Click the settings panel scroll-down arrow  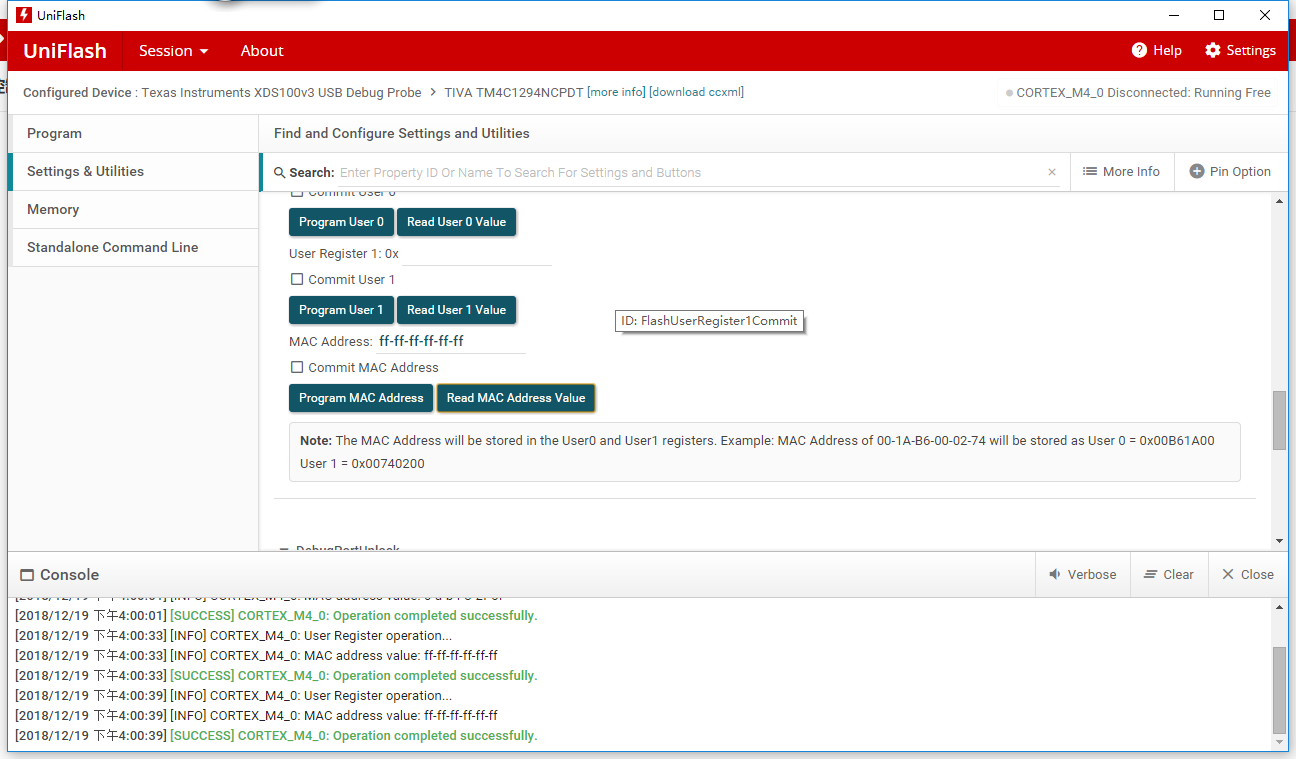(x=1279, y=541)
